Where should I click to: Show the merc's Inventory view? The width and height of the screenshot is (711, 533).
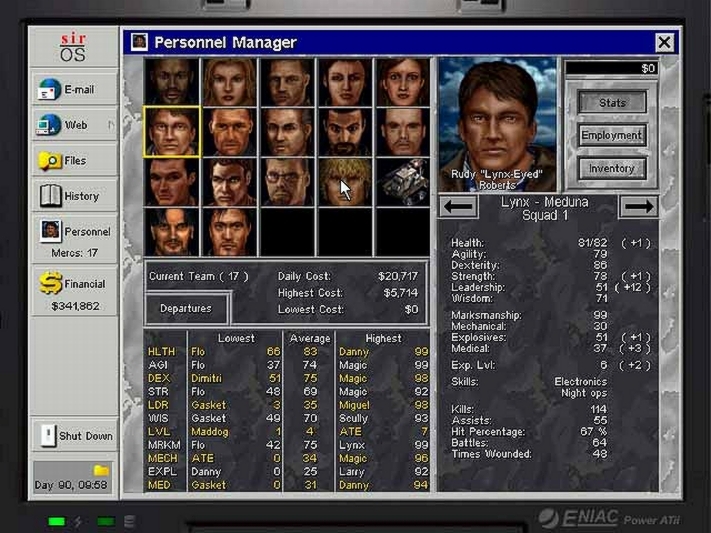[x=612, y=169]
